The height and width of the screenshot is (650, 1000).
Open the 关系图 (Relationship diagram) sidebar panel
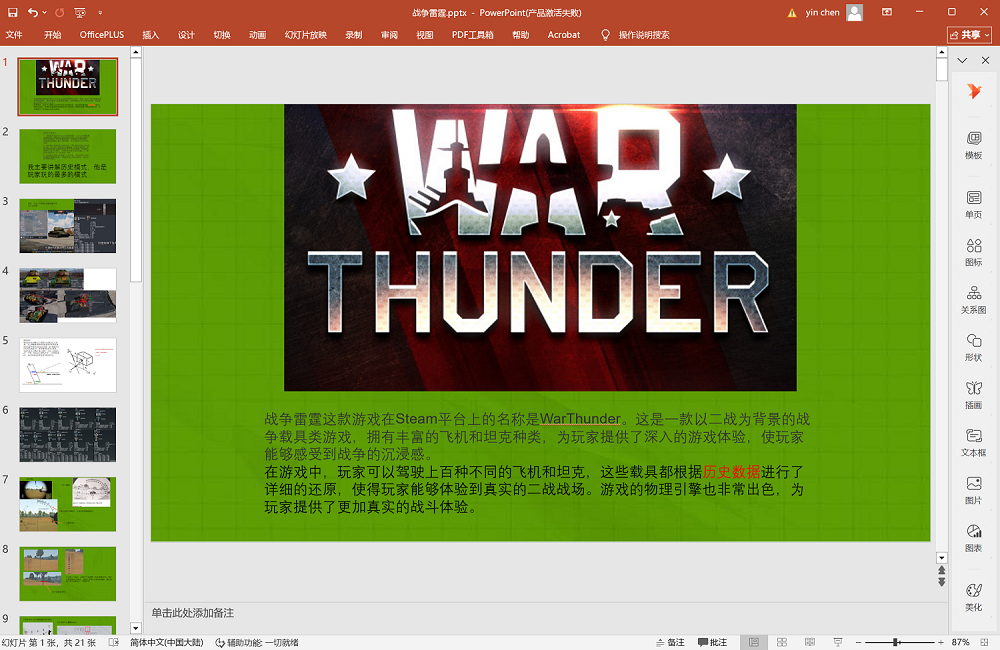coord(973,299)
